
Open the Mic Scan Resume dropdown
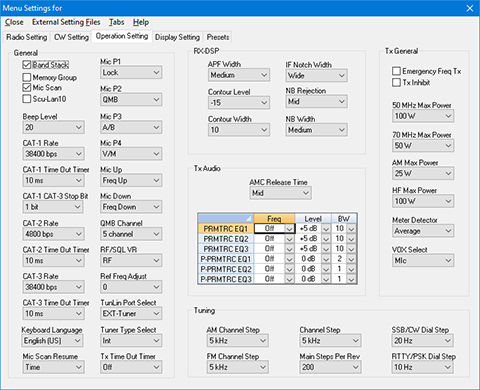point(53,367)
